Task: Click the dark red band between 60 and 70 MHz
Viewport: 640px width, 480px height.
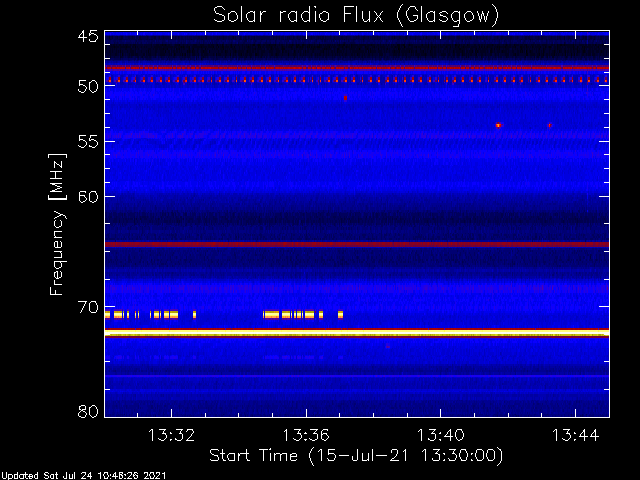Action: click(357, 244)
